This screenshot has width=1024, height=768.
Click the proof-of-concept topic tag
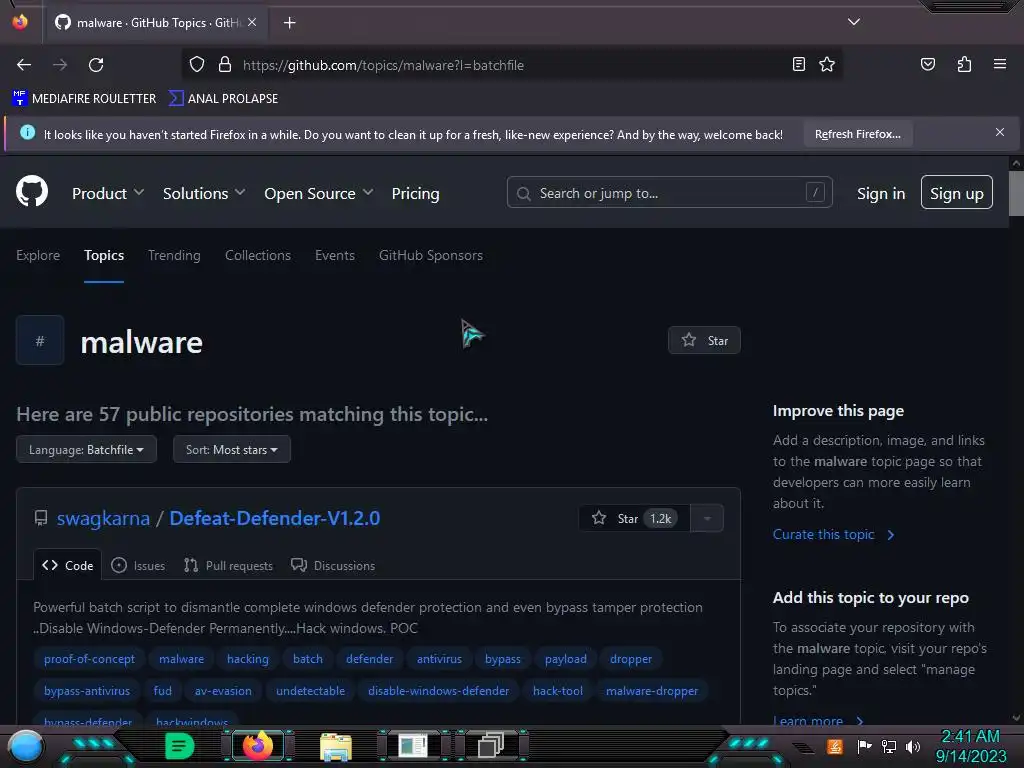(x=89, y=659)
